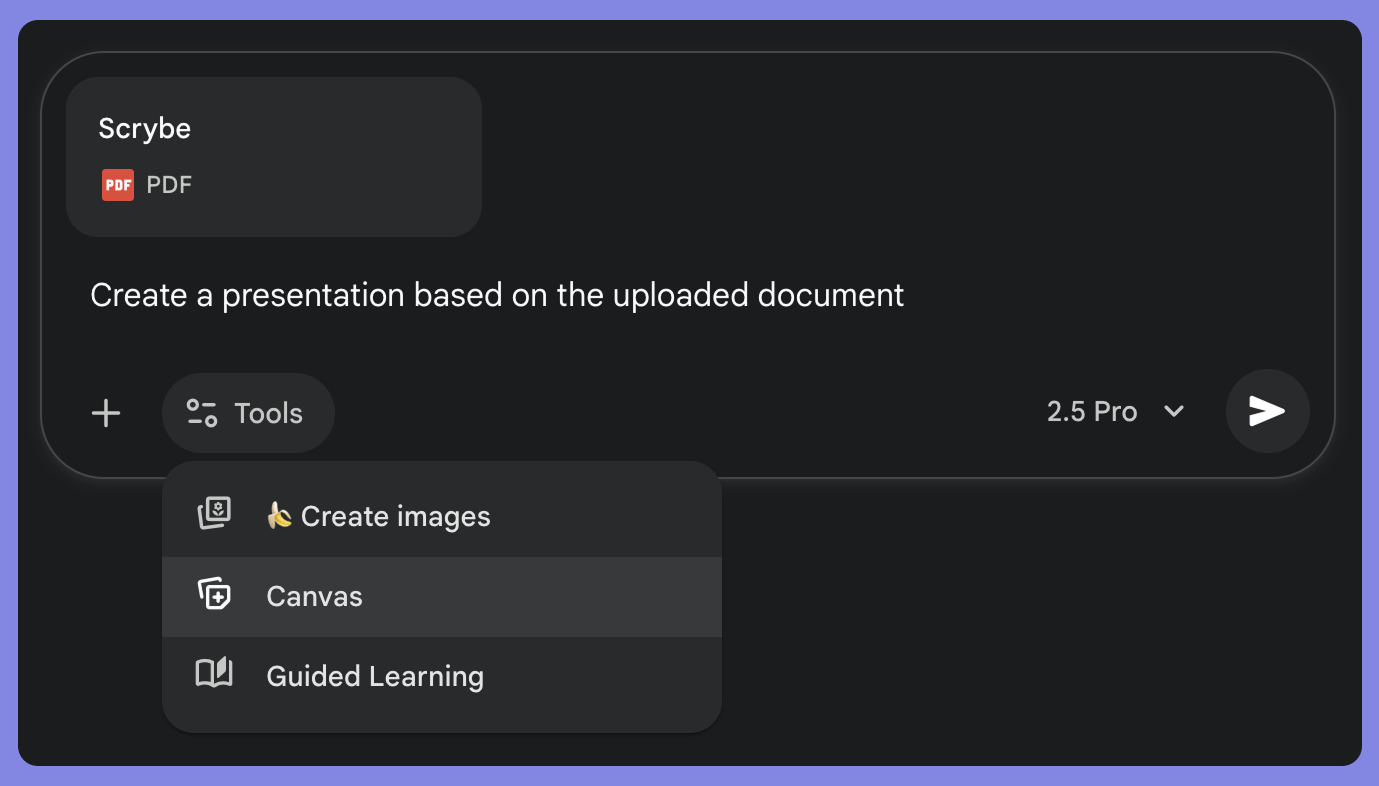The image size is (1379, 786).
Task: Click the 'Scrybe' file name text
Action: pos(145,129)
